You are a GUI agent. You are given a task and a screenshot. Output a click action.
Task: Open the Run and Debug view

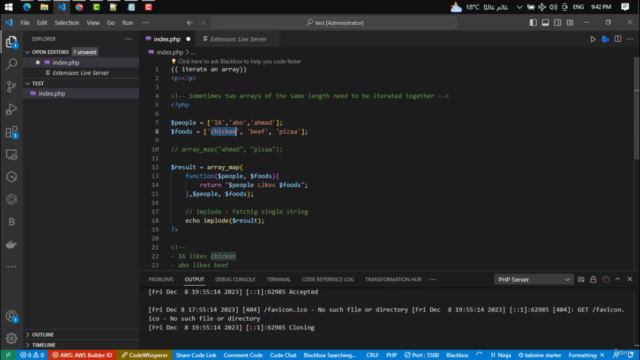11,109
